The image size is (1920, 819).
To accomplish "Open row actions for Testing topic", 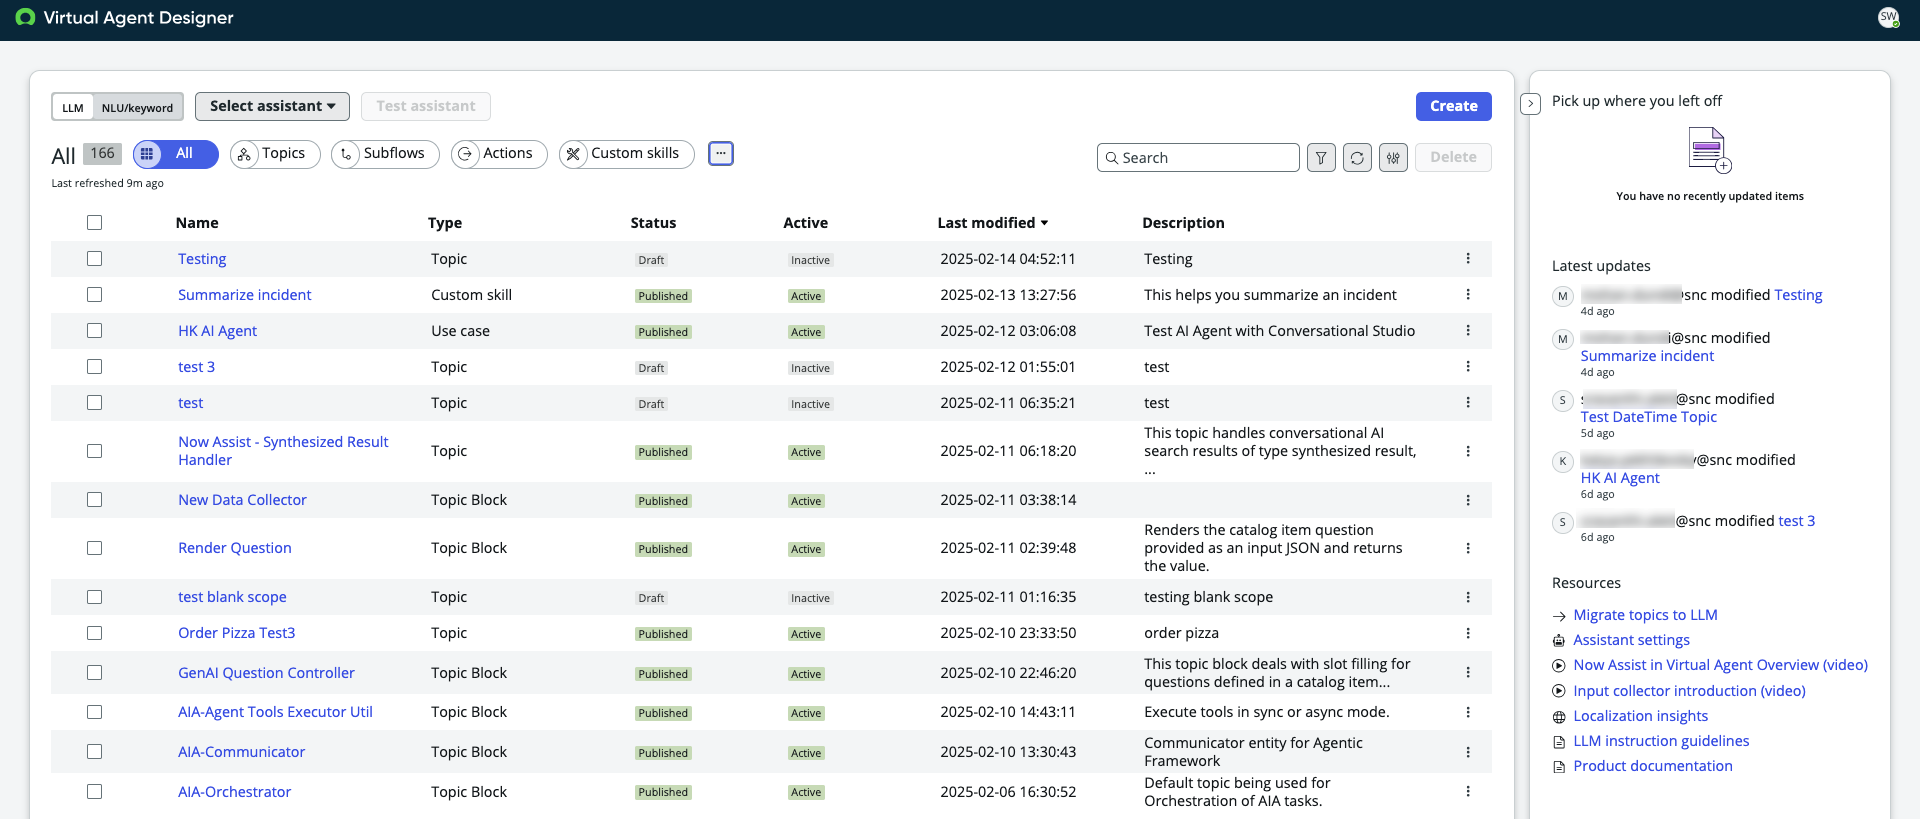I will click(1468, 259).
